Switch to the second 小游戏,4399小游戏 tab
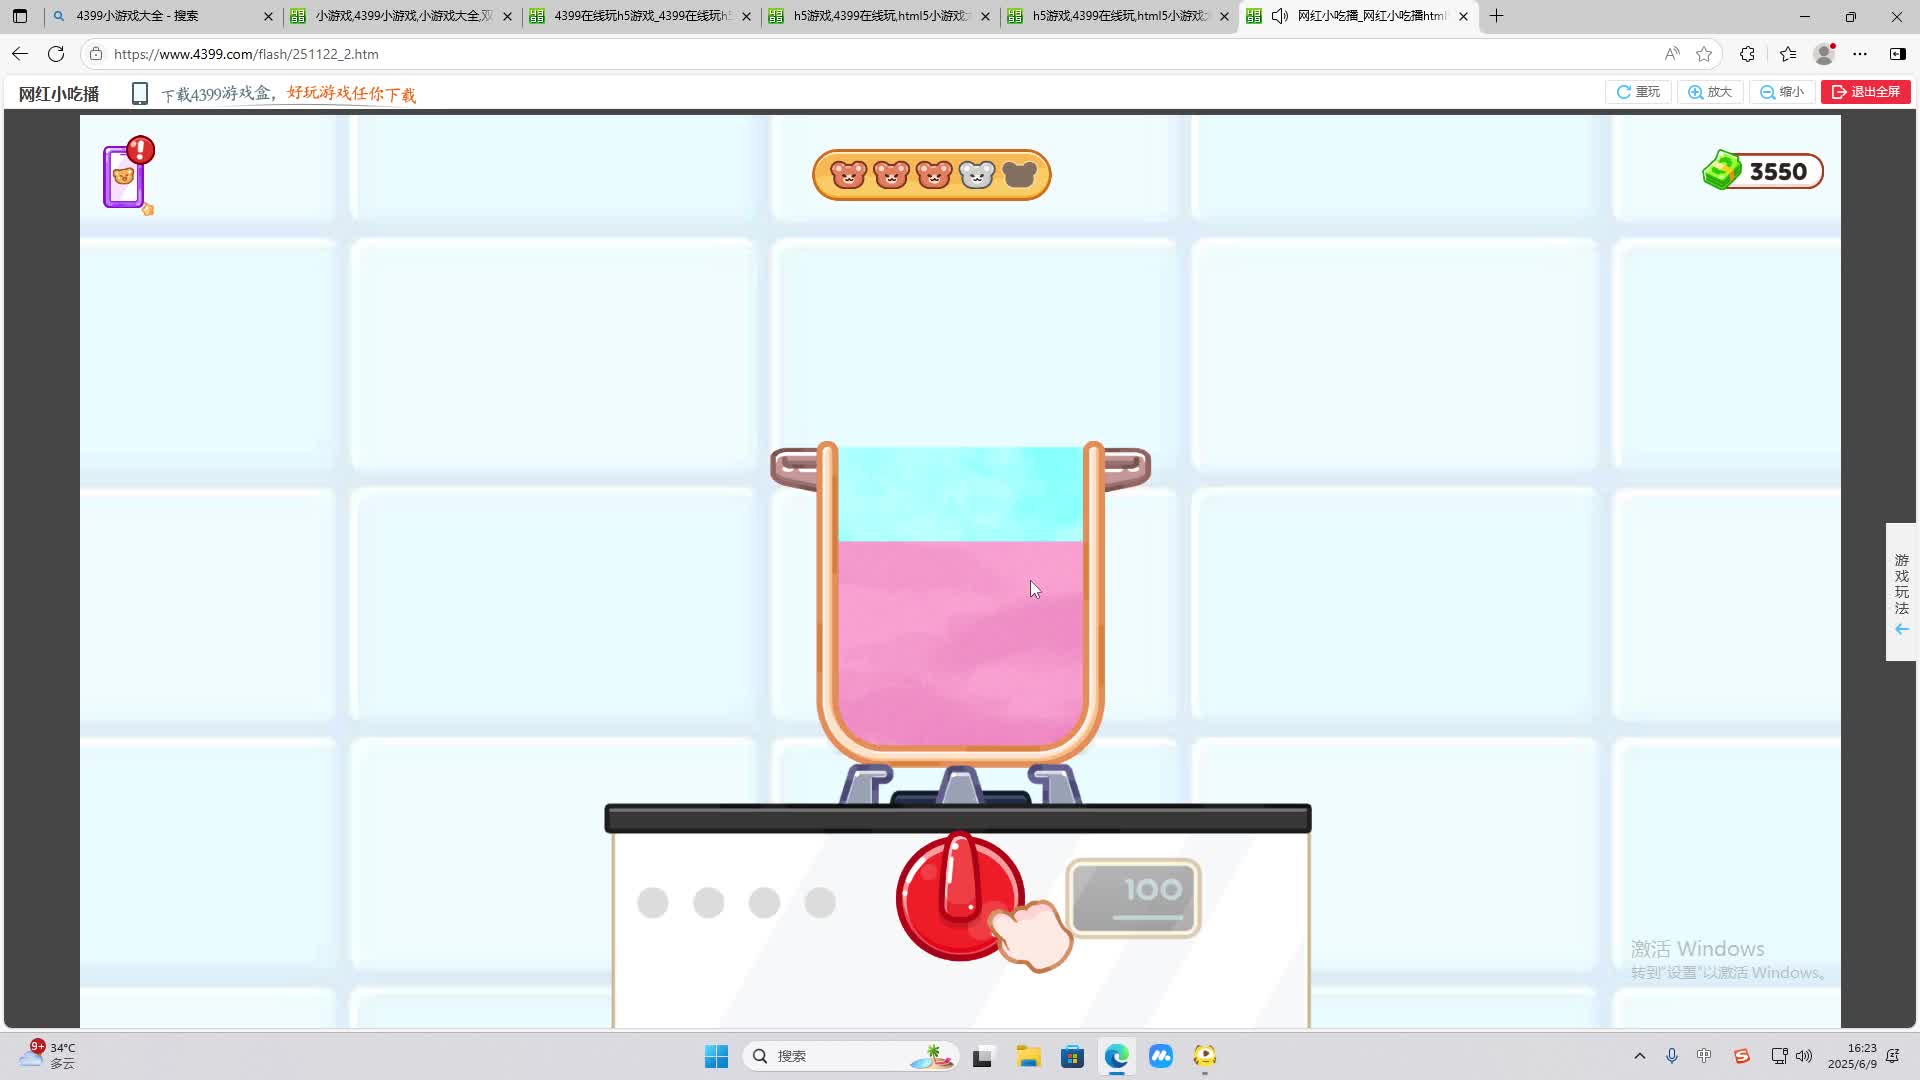The width and height of the screenshot is (1920, 1080). pos(400,16)
